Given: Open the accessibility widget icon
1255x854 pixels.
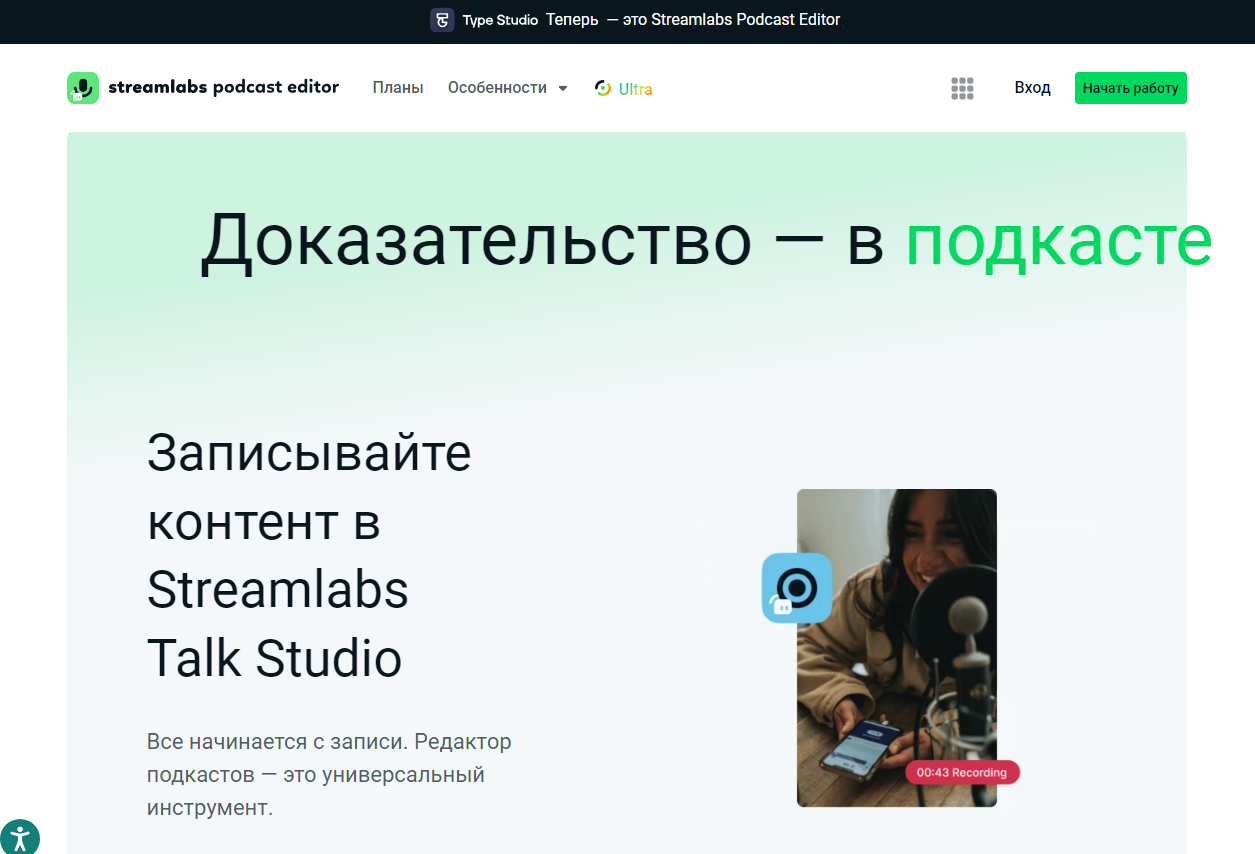Looking at the screenshot, I should 18,838.
